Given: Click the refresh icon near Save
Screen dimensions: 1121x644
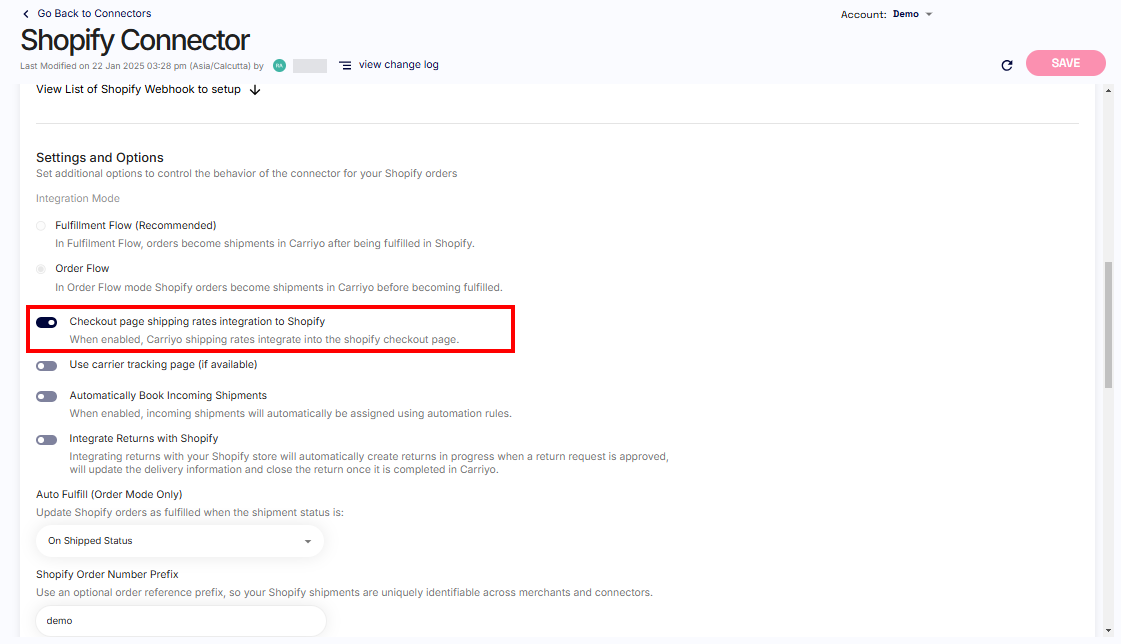Looking at the screenshot, I should coord(1007,65).
